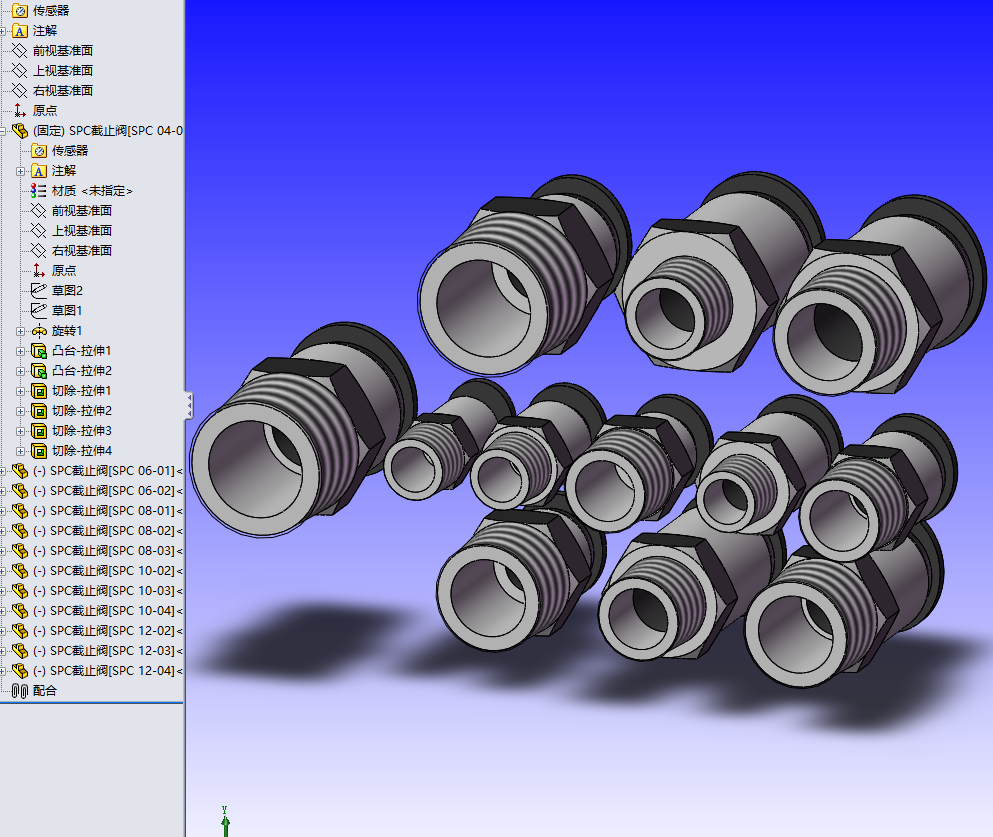Image resolution: width=993 pixels, height=837 pixels.
Task: Click the SPC 04-0 fixed part icon
Action: (x=20, y=131)
